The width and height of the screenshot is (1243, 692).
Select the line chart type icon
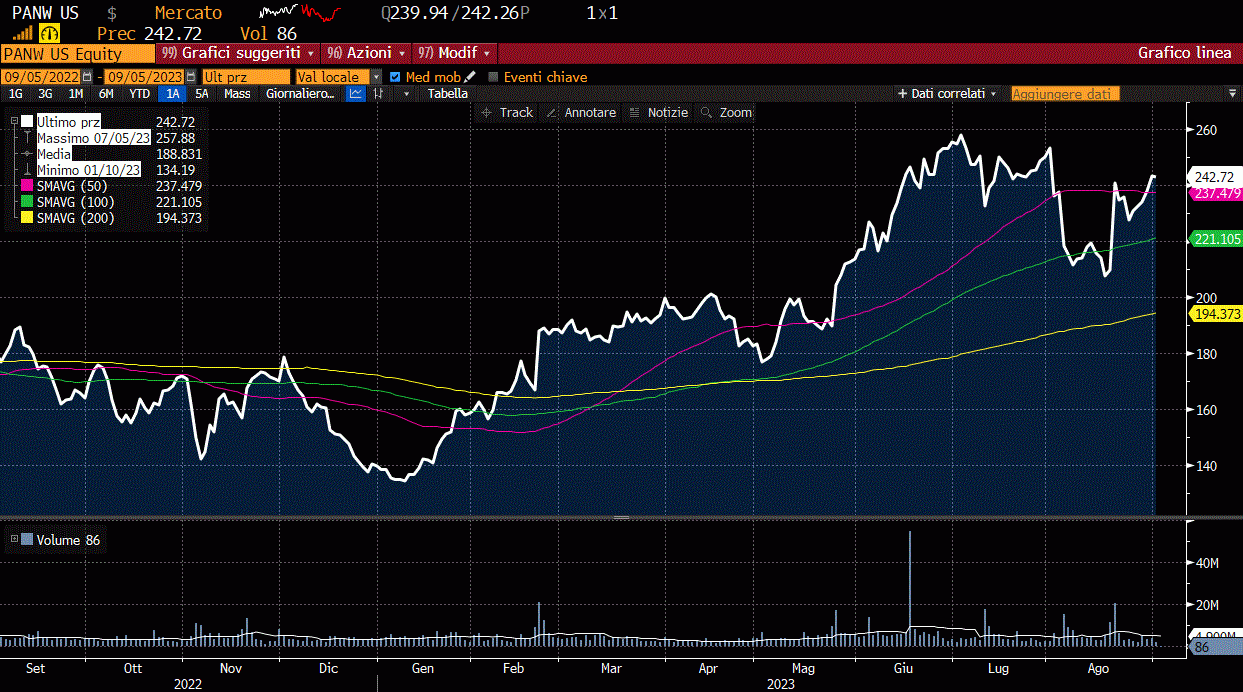[x=355, y=94]
